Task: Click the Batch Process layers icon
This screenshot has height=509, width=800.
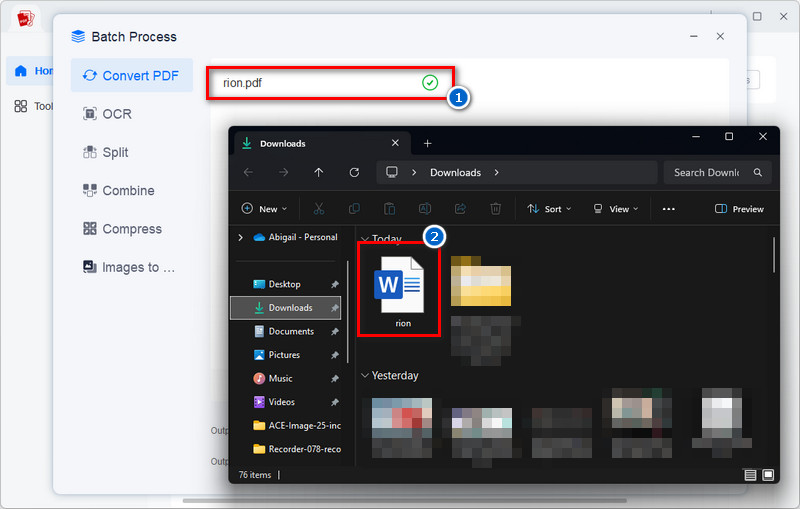Action: point(78,36)
